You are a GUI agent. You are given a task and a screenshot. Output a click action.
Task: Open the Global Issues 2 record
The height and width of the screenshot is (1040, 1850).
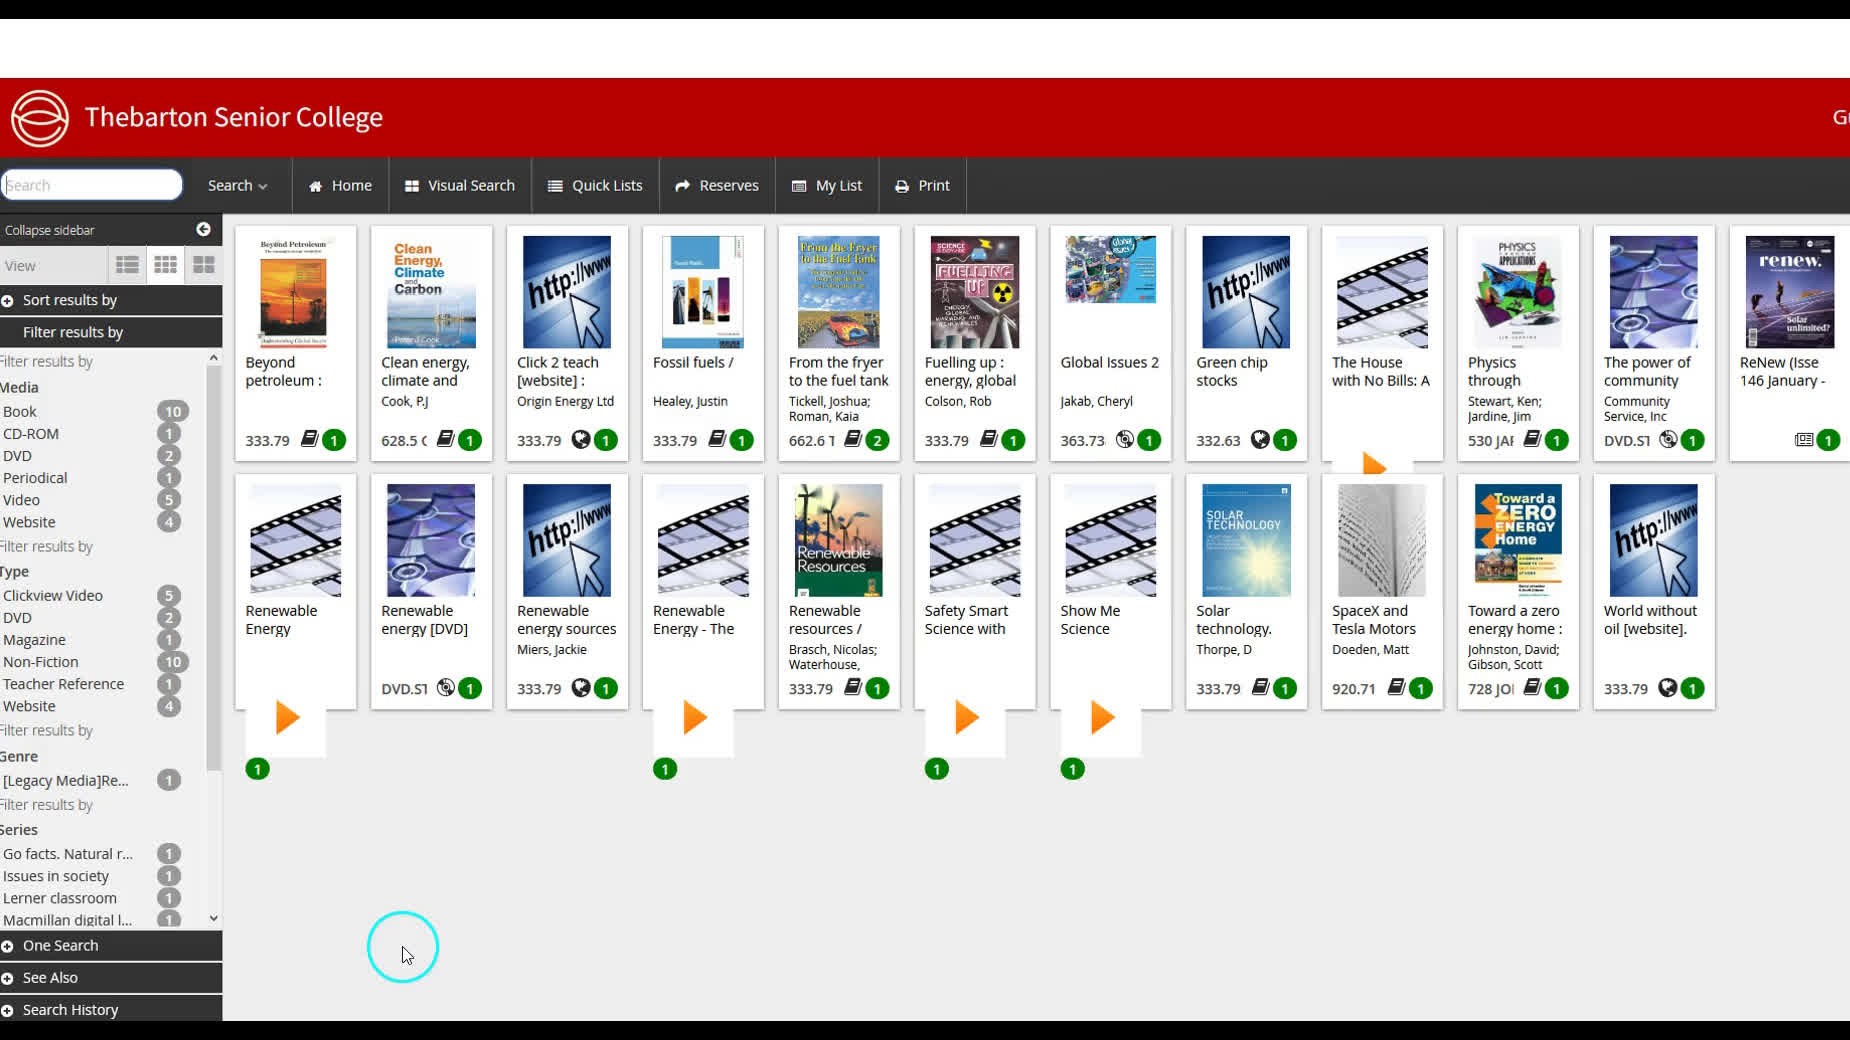point(1110,362)
